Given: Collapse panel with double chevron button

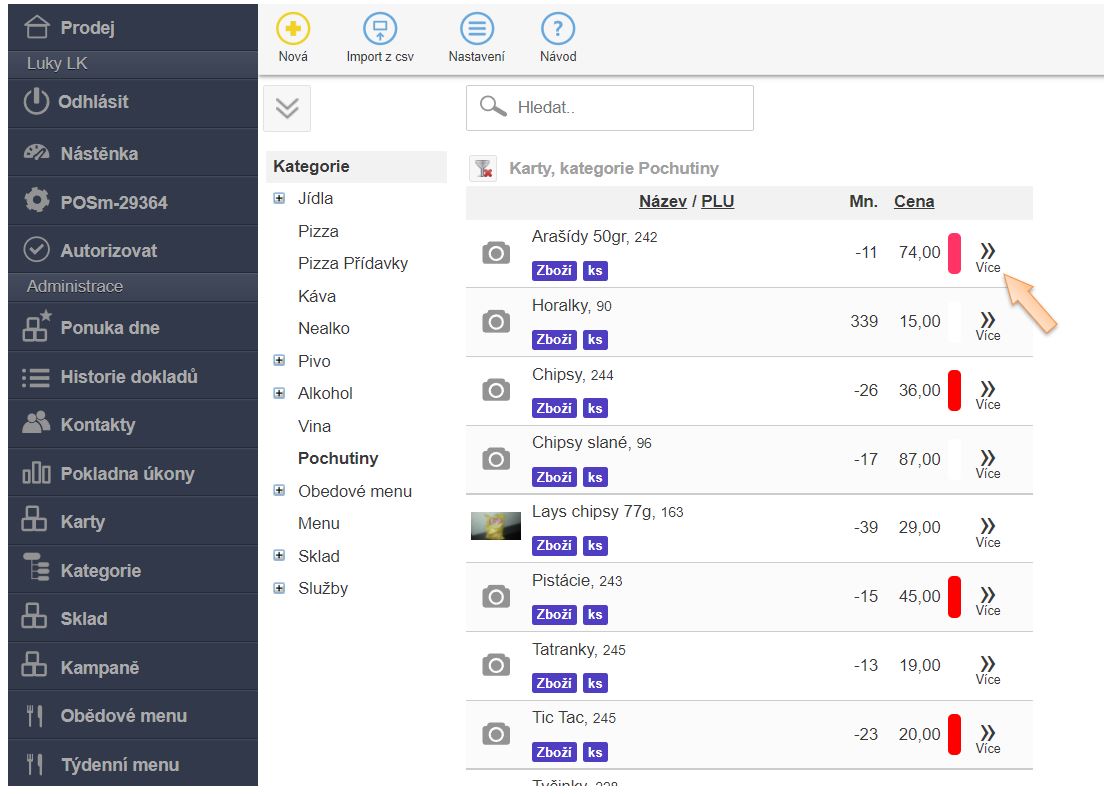Looking at the screenshot, I should click(287, 109).
